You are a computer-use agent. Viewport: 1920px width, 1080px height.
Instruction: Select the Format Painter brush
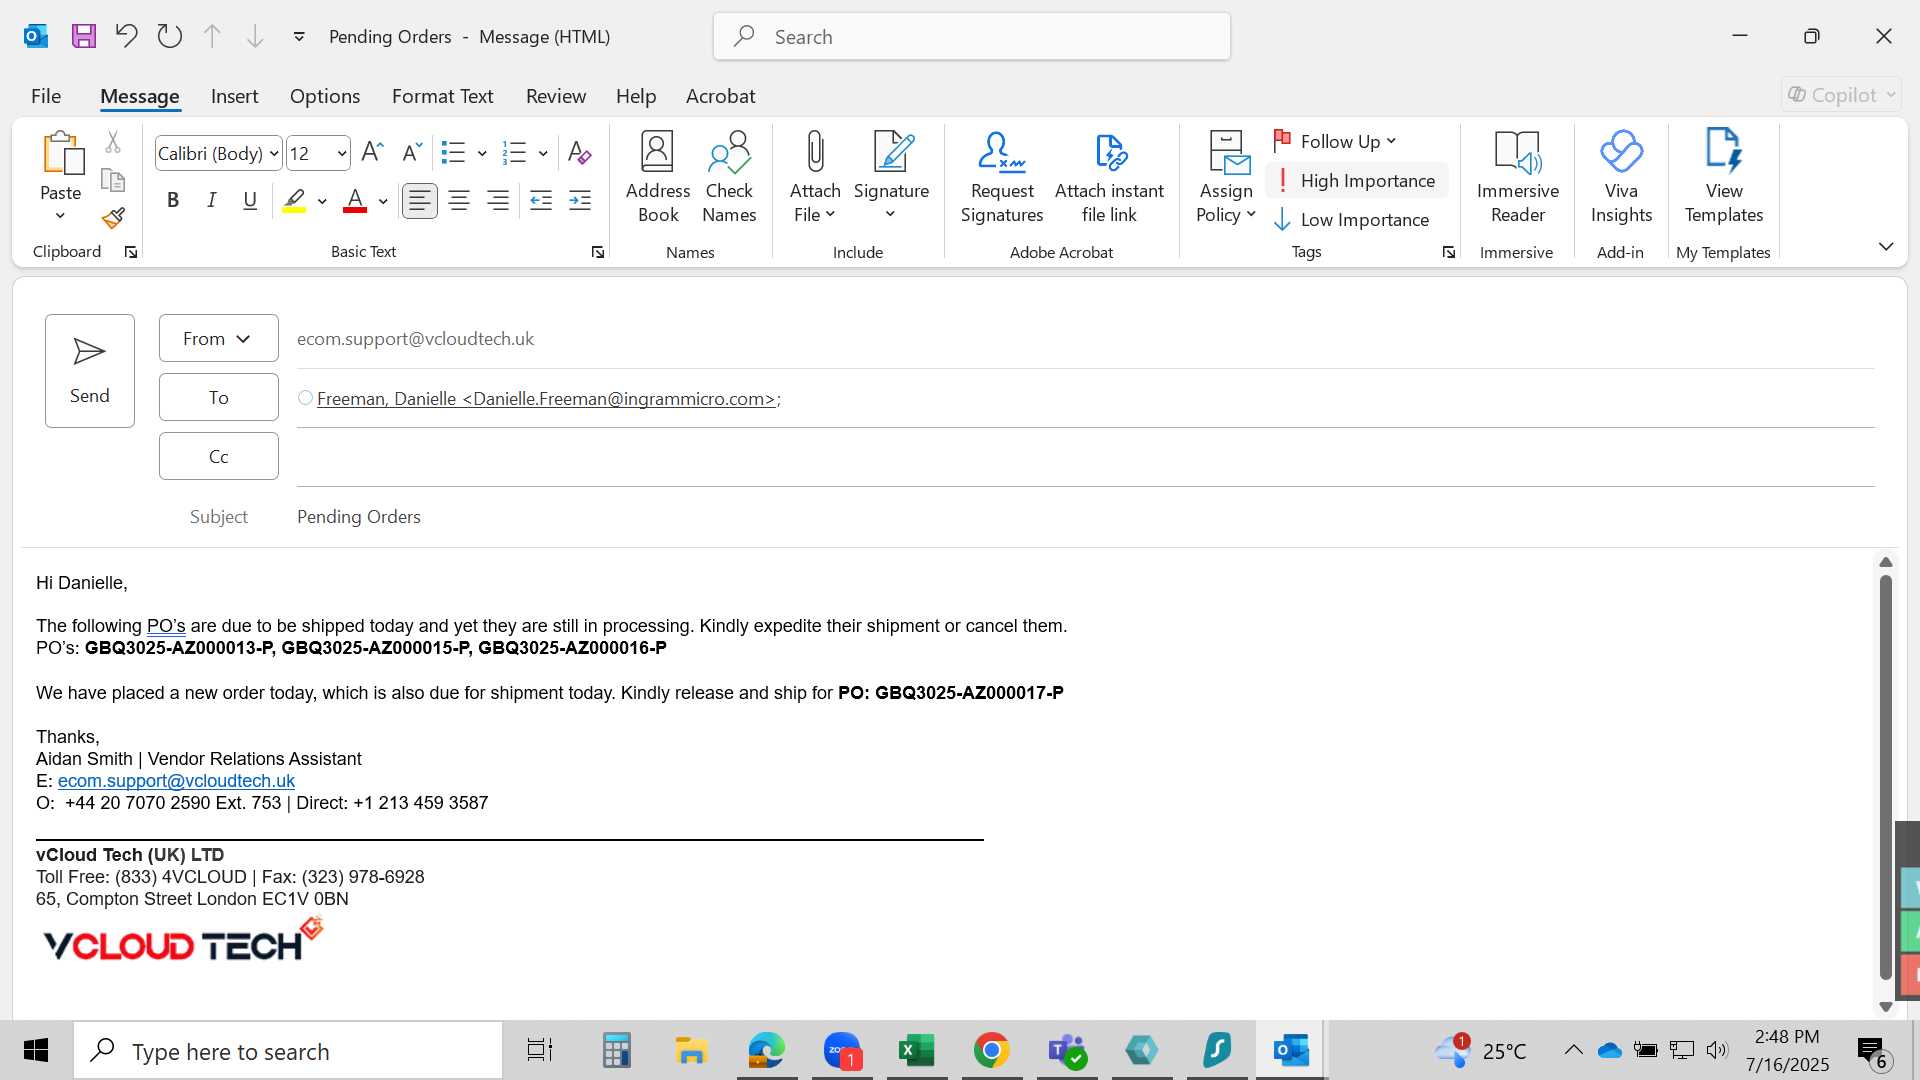click(113, 217)
